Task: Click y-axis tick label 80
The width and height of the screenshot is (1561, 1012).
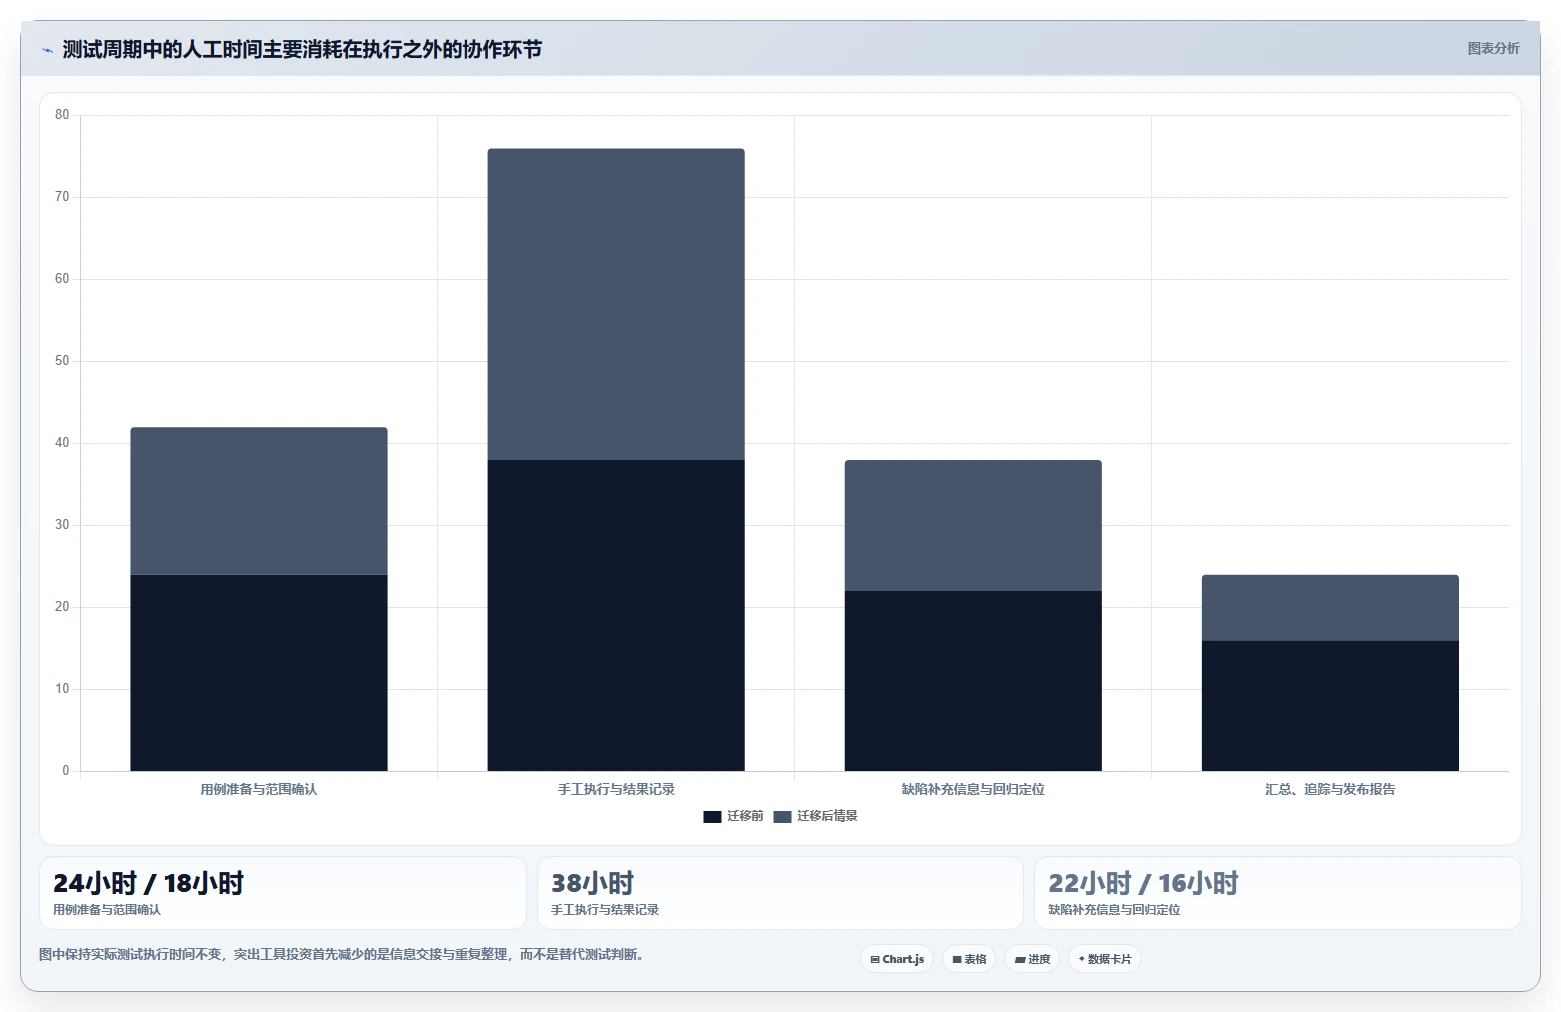Action: click(x=62, y=115)
